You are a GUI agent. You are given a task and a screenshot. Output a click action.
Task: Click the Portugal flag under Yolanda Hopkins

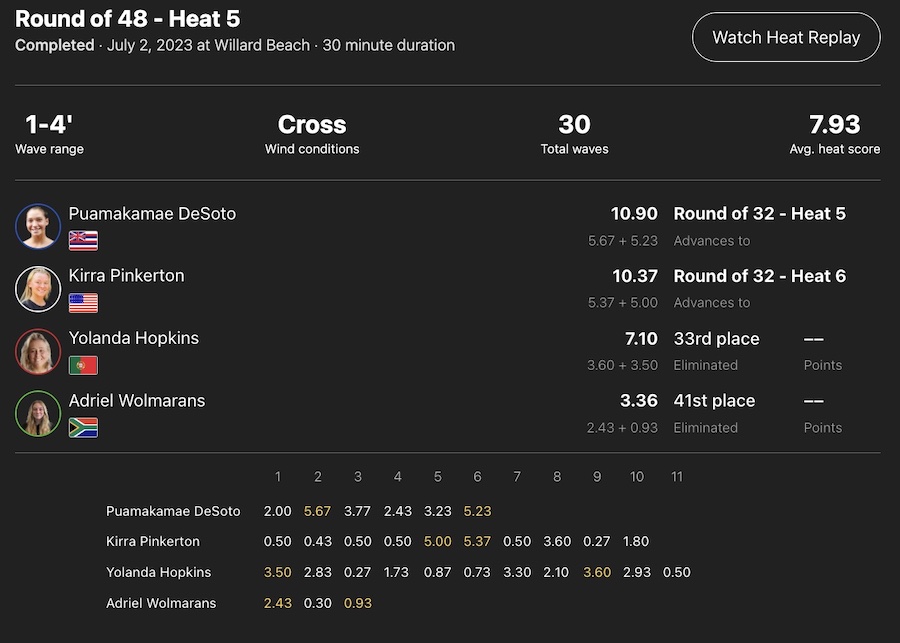point(83,365)
